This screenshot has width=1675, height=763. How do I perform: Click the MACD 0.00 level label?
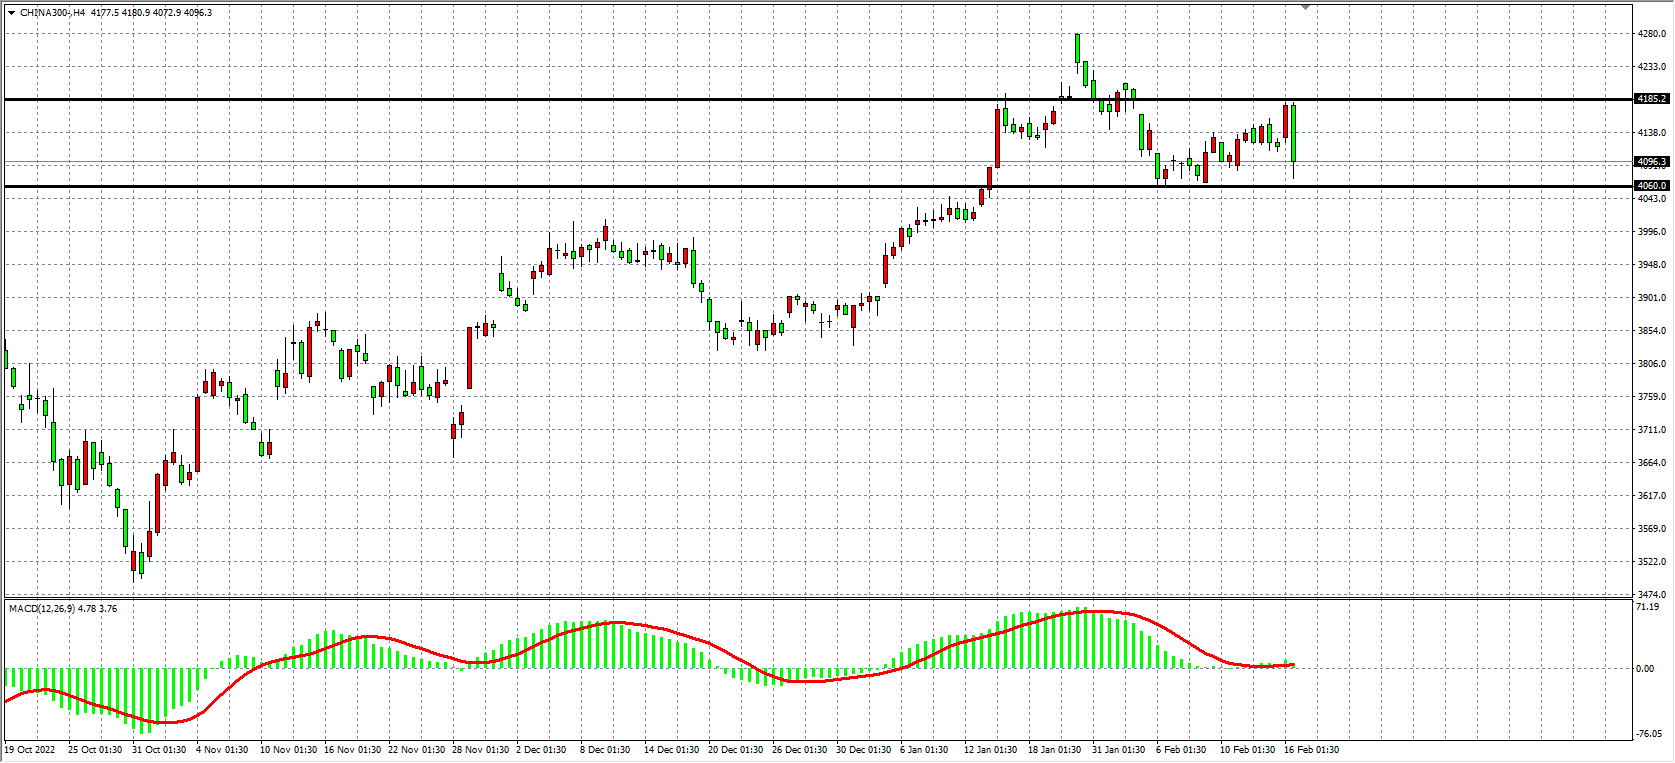tap(1645, 669)
